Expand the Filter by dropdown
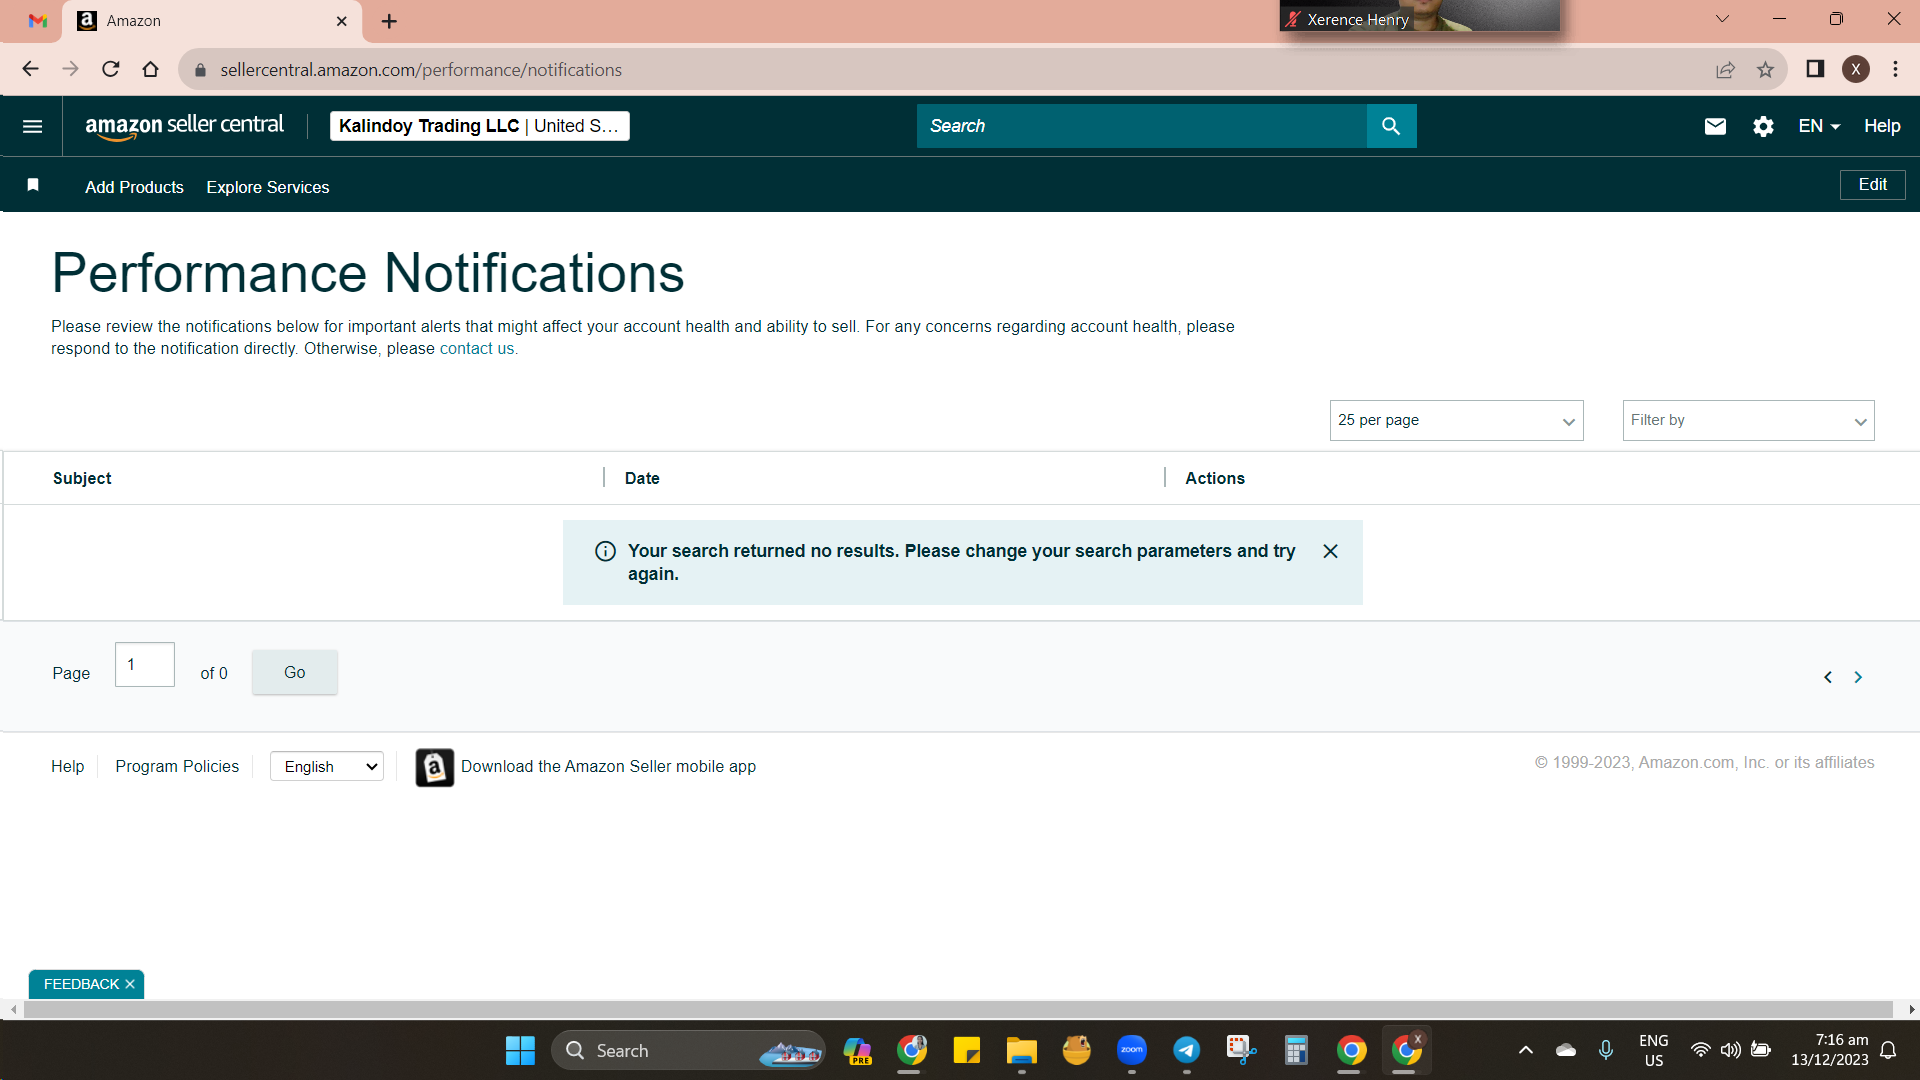Viewport: 1920px width, 1080px height. pyautogui.click(x=1748, y=420)
